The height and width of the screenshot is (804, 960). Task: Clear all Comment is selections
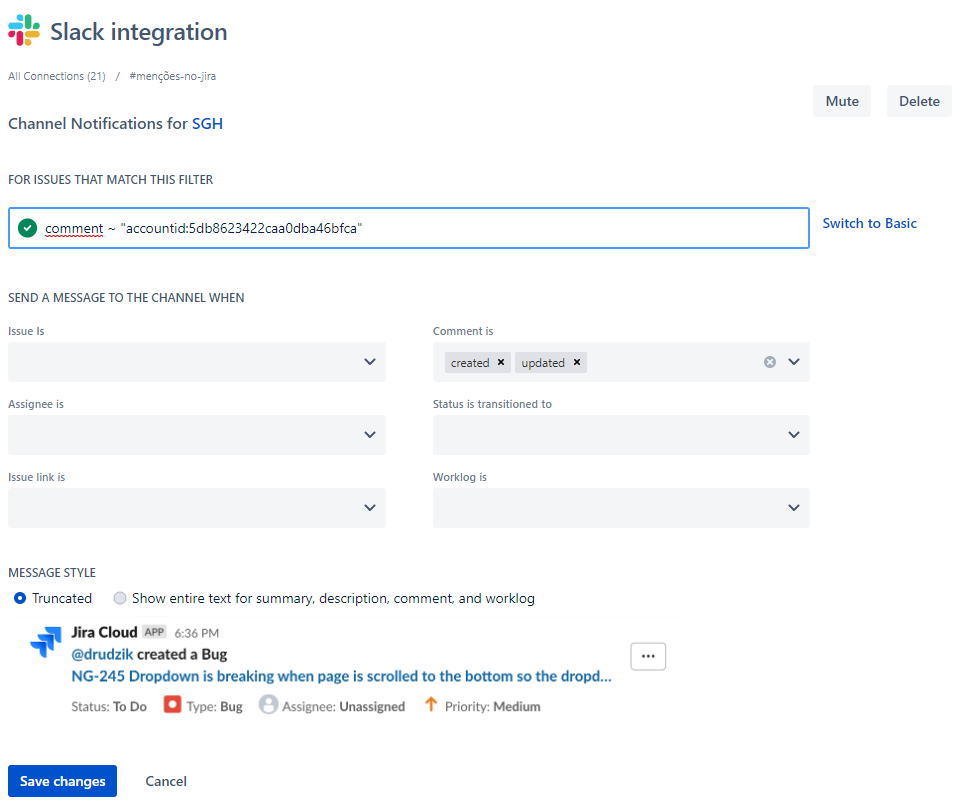coord(770,362)
